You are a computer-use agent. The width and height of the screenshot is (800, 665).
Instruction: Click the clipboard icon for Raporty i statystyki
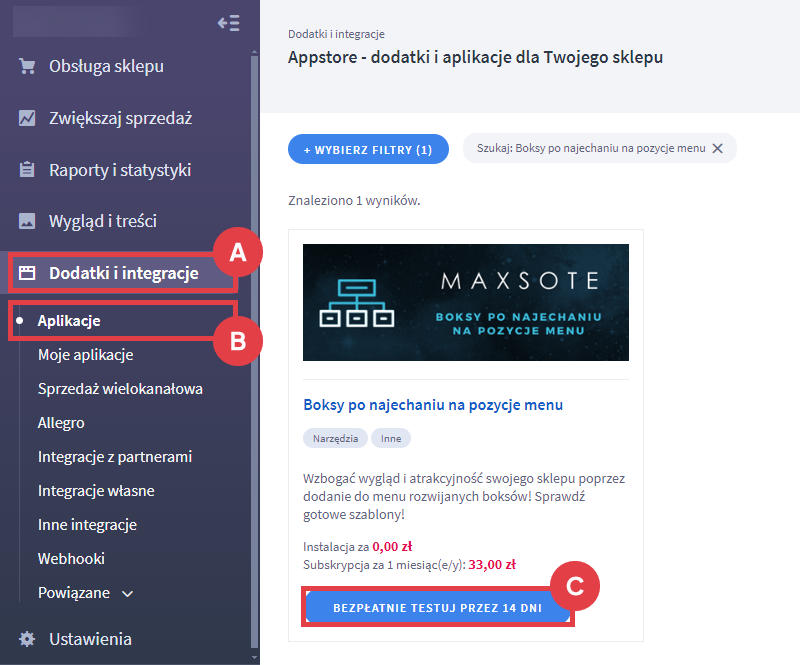tap(27, 169)
